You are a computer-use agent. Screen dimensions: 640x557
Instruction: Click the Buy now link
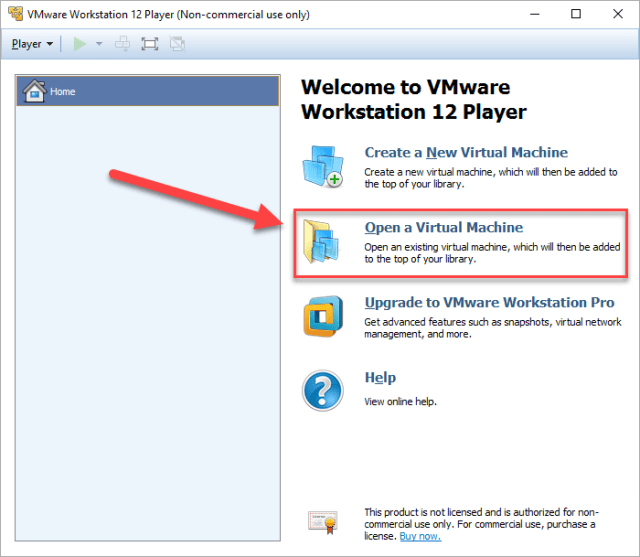point(420,536)
